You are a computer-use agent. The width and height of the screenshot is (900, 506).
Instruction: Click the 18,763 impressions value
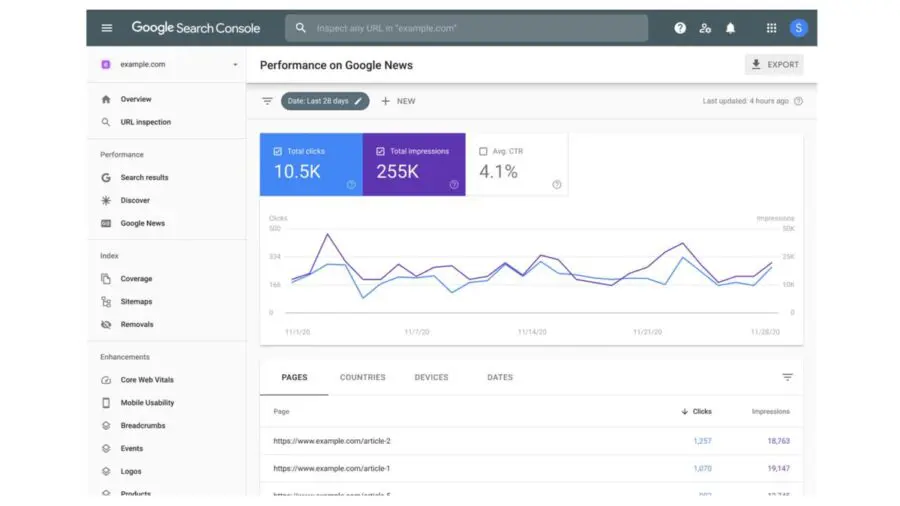click(779, 441)
